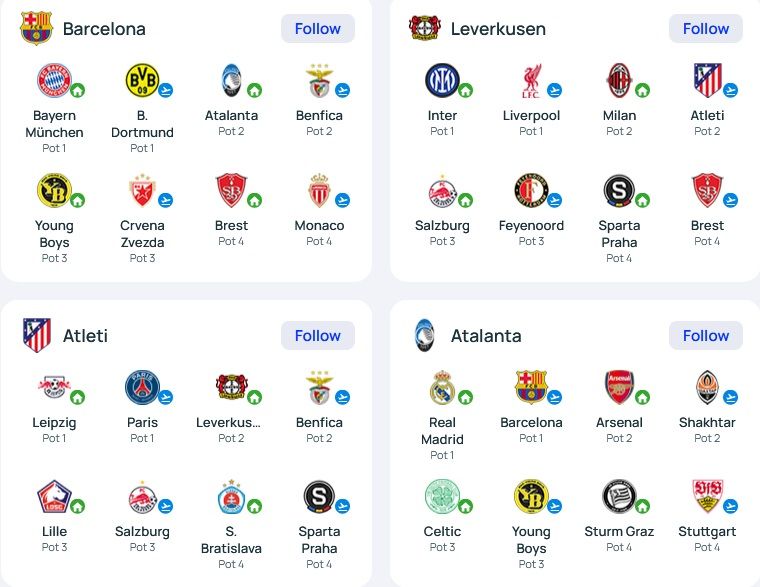Image resolution: width=760 pixels, height=587 pixels.
Task: Click the away plane badge beside B. Dortmund
Action: [165, 90]
